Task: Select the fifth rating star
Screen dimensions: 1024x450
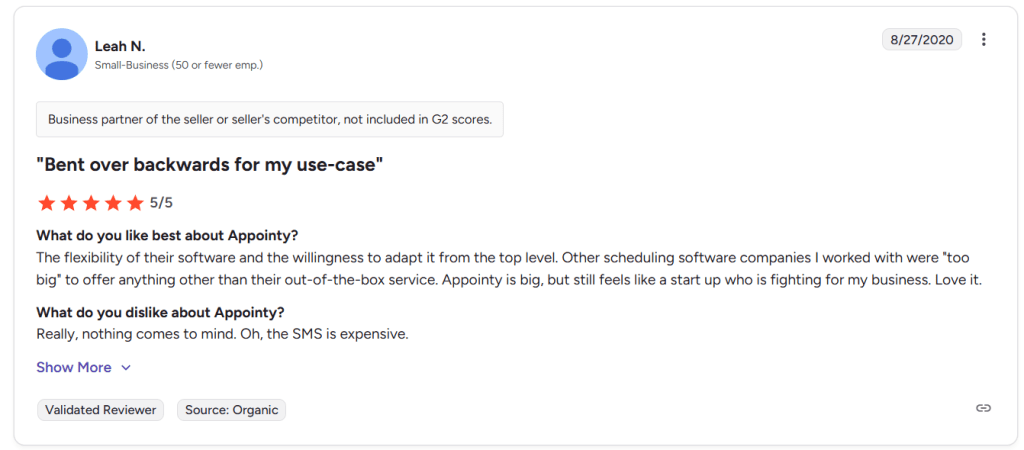Action: 135,203
